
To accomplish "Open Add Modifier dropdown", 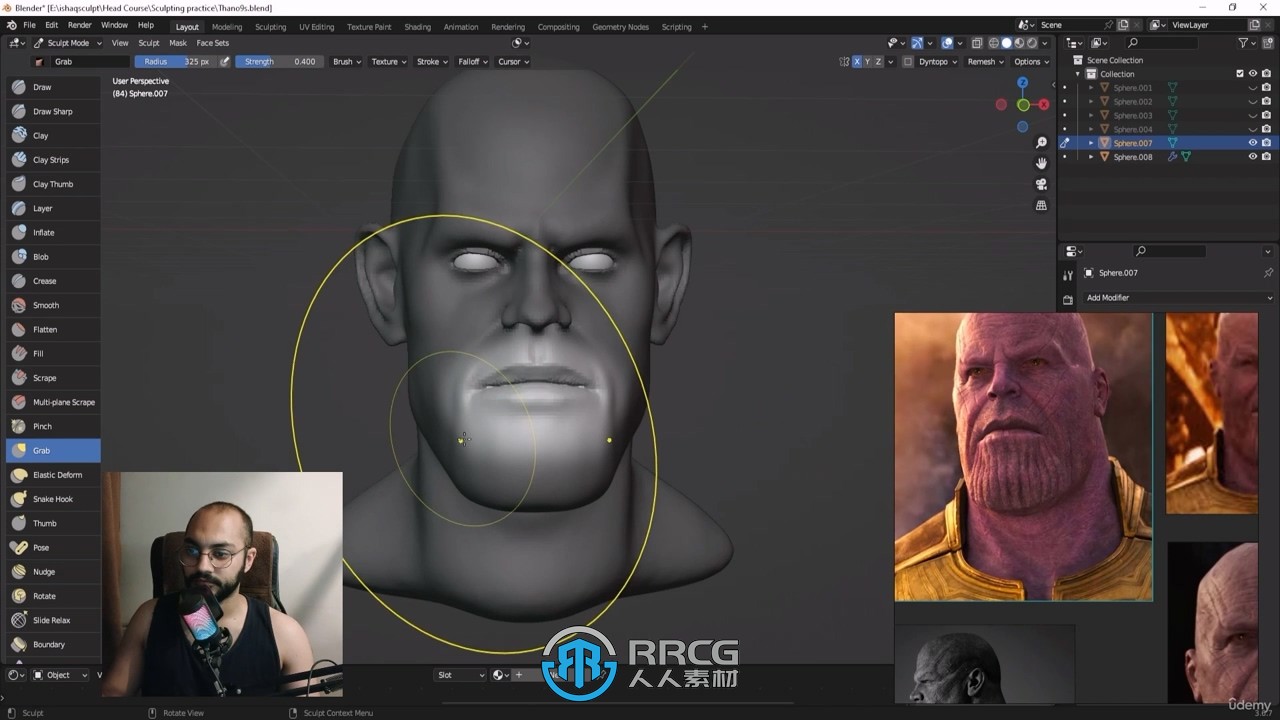I will [1178, 298].
